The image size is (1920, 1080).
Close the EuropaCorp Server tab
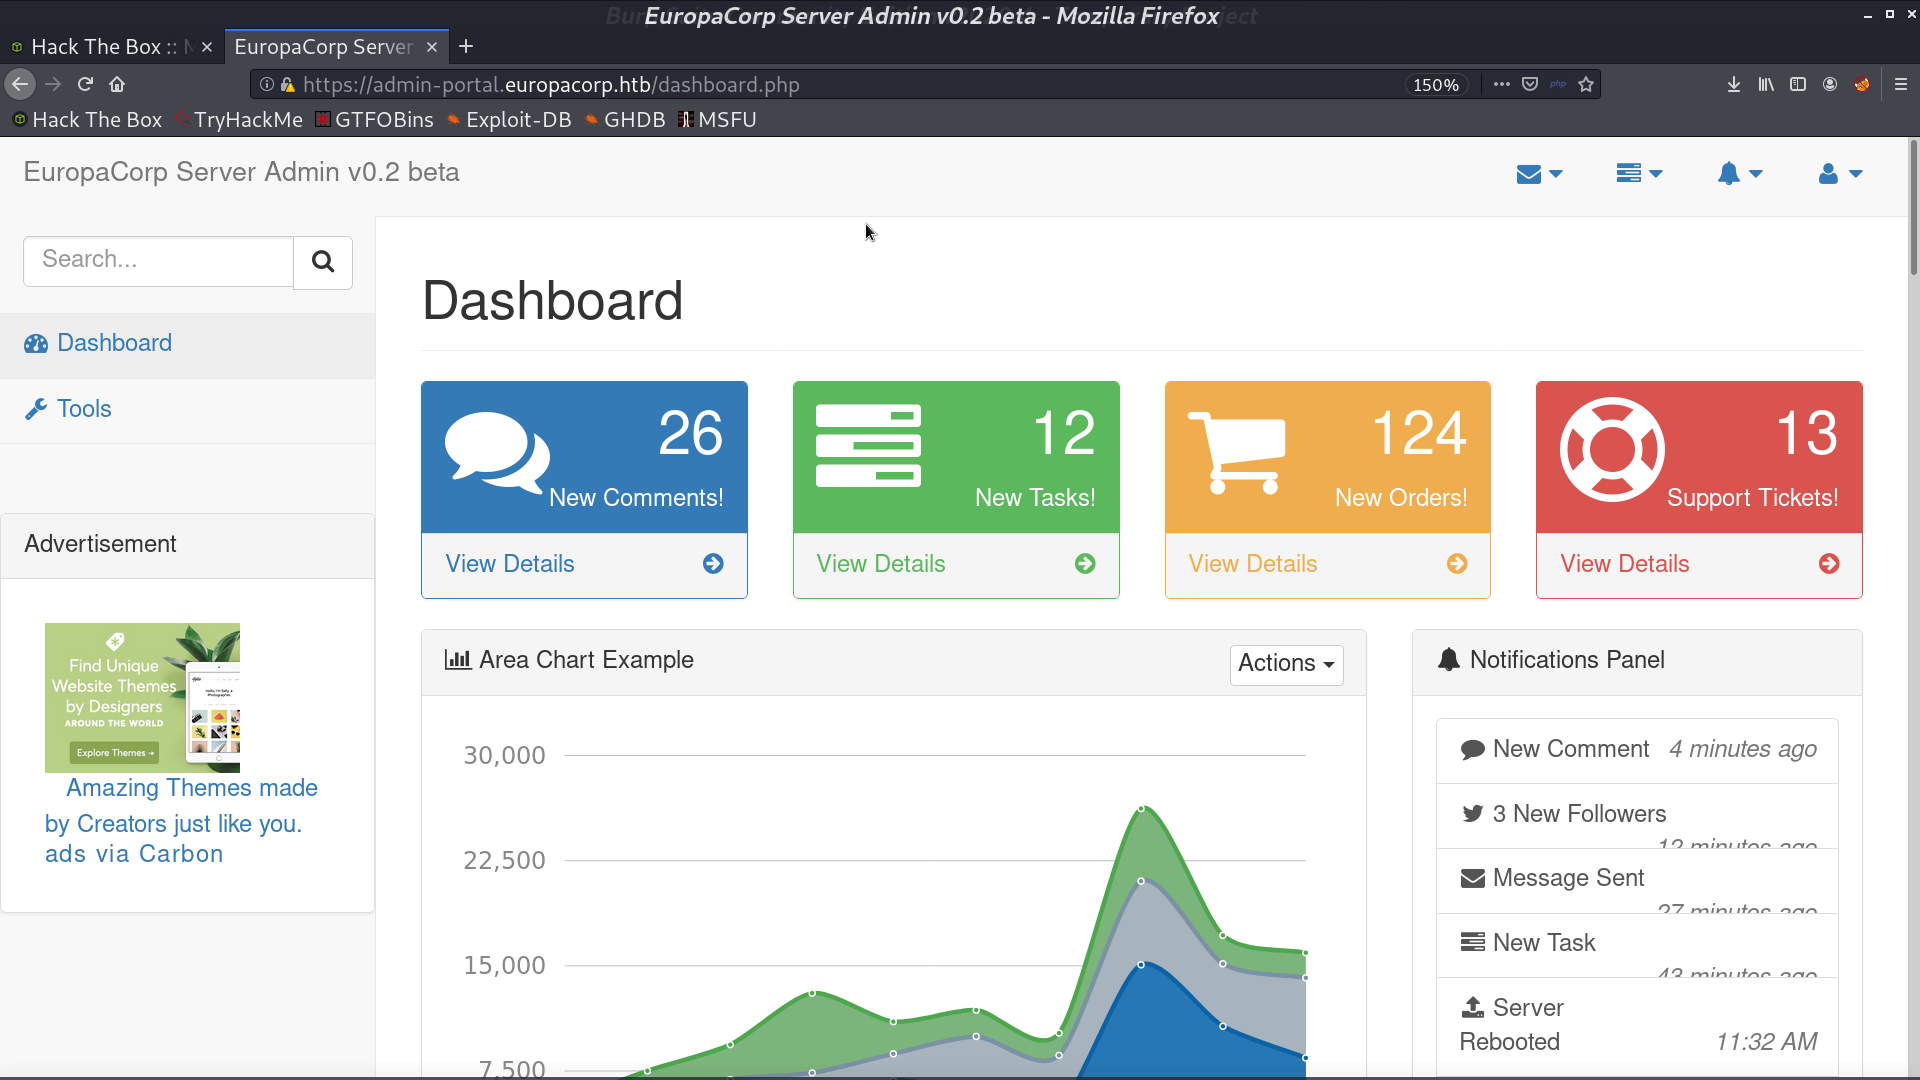(x=432, y=47)
